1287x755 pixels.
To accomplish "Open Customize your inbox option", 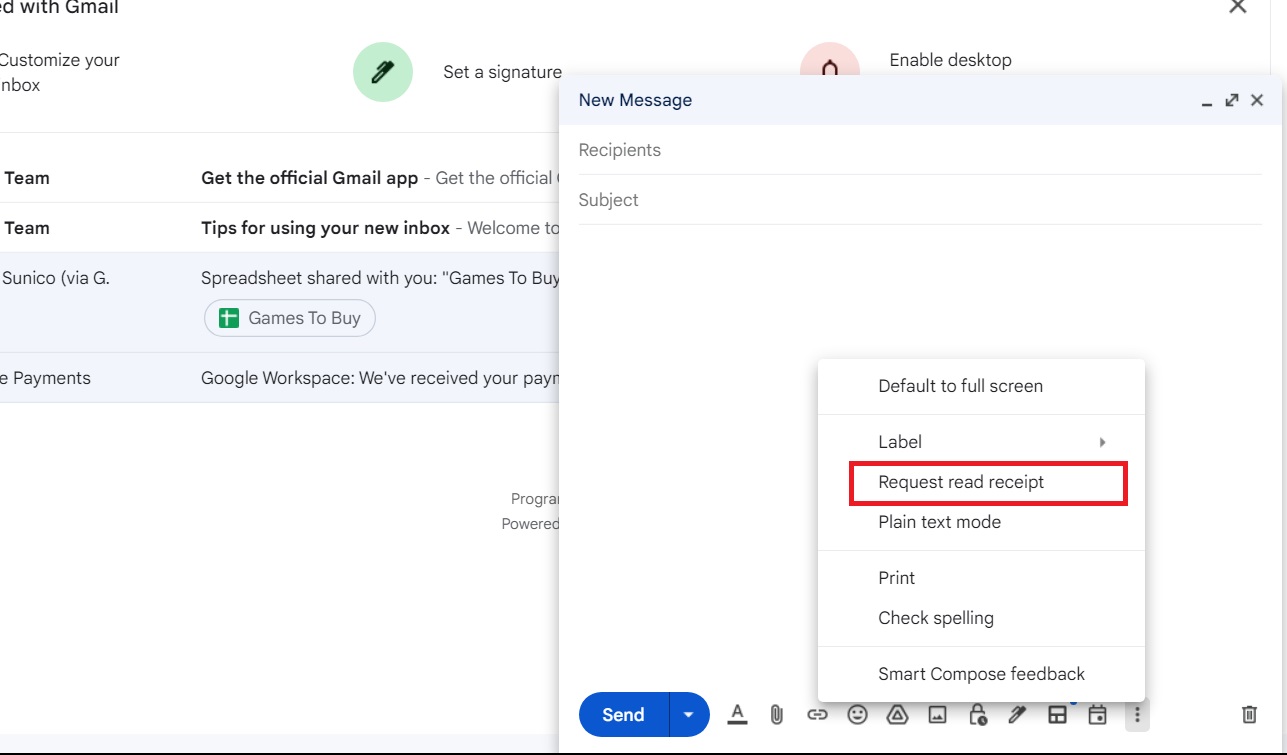I will pos(59,72).
